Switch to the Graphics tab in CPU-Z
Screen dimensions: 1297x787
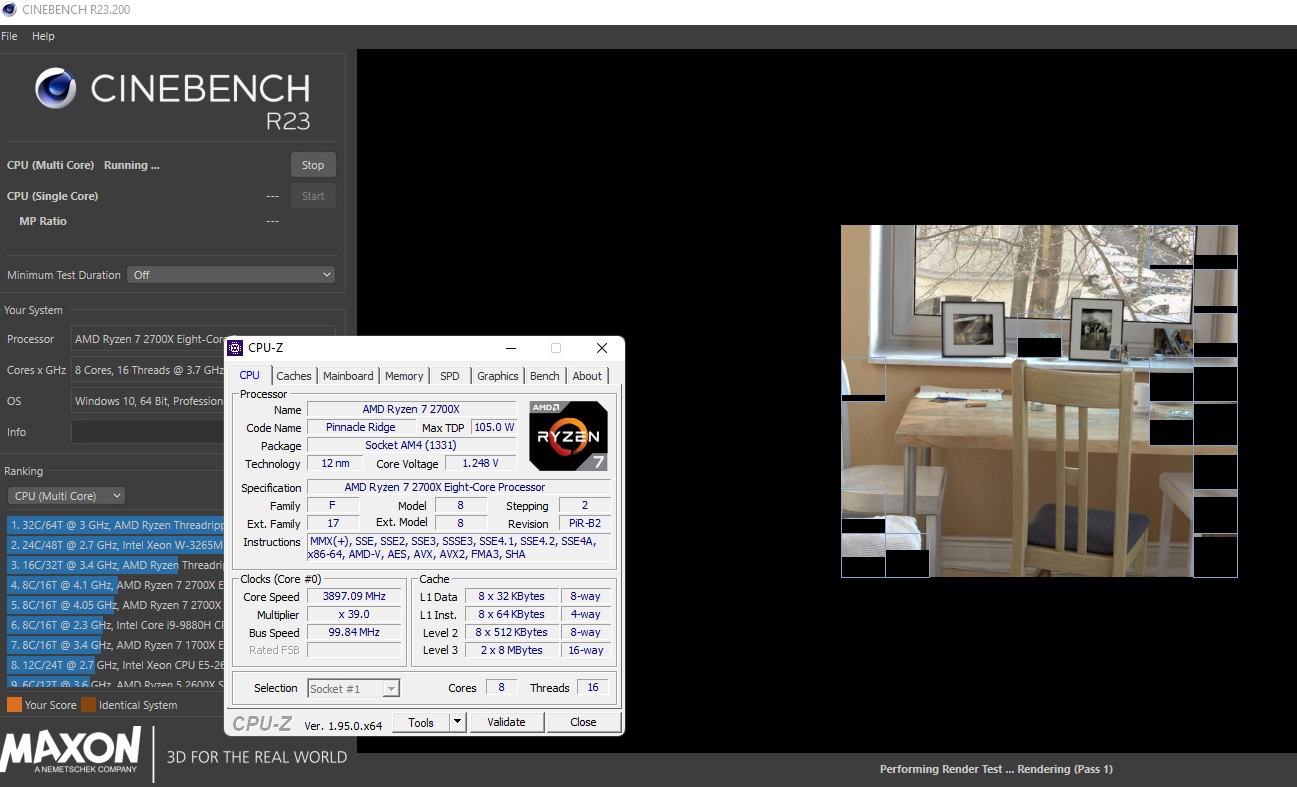pyautogui.click(x=498, y=376)
